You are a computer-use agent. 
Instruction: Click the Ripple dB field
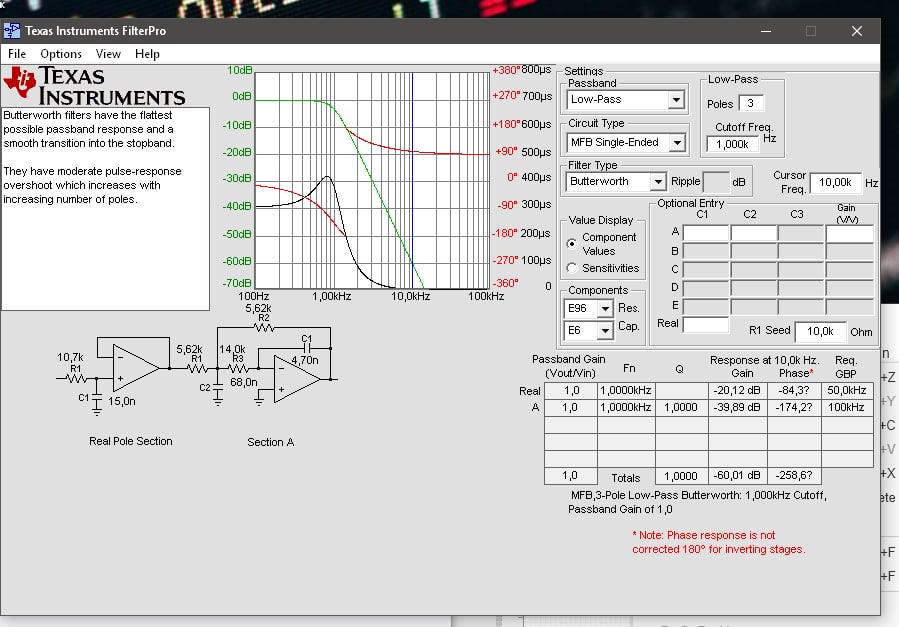[x=716, y=182]
